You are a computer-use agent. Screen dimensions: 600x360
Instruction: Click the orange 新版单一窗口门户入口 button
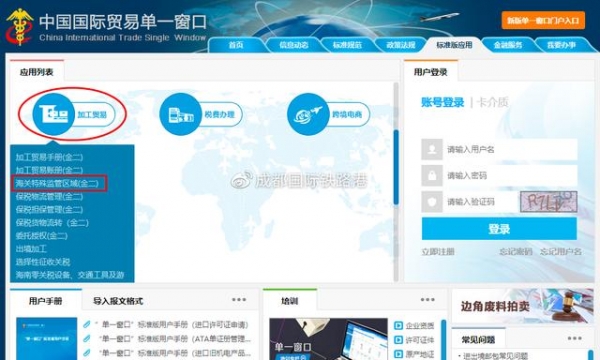[x=543, y=20]
